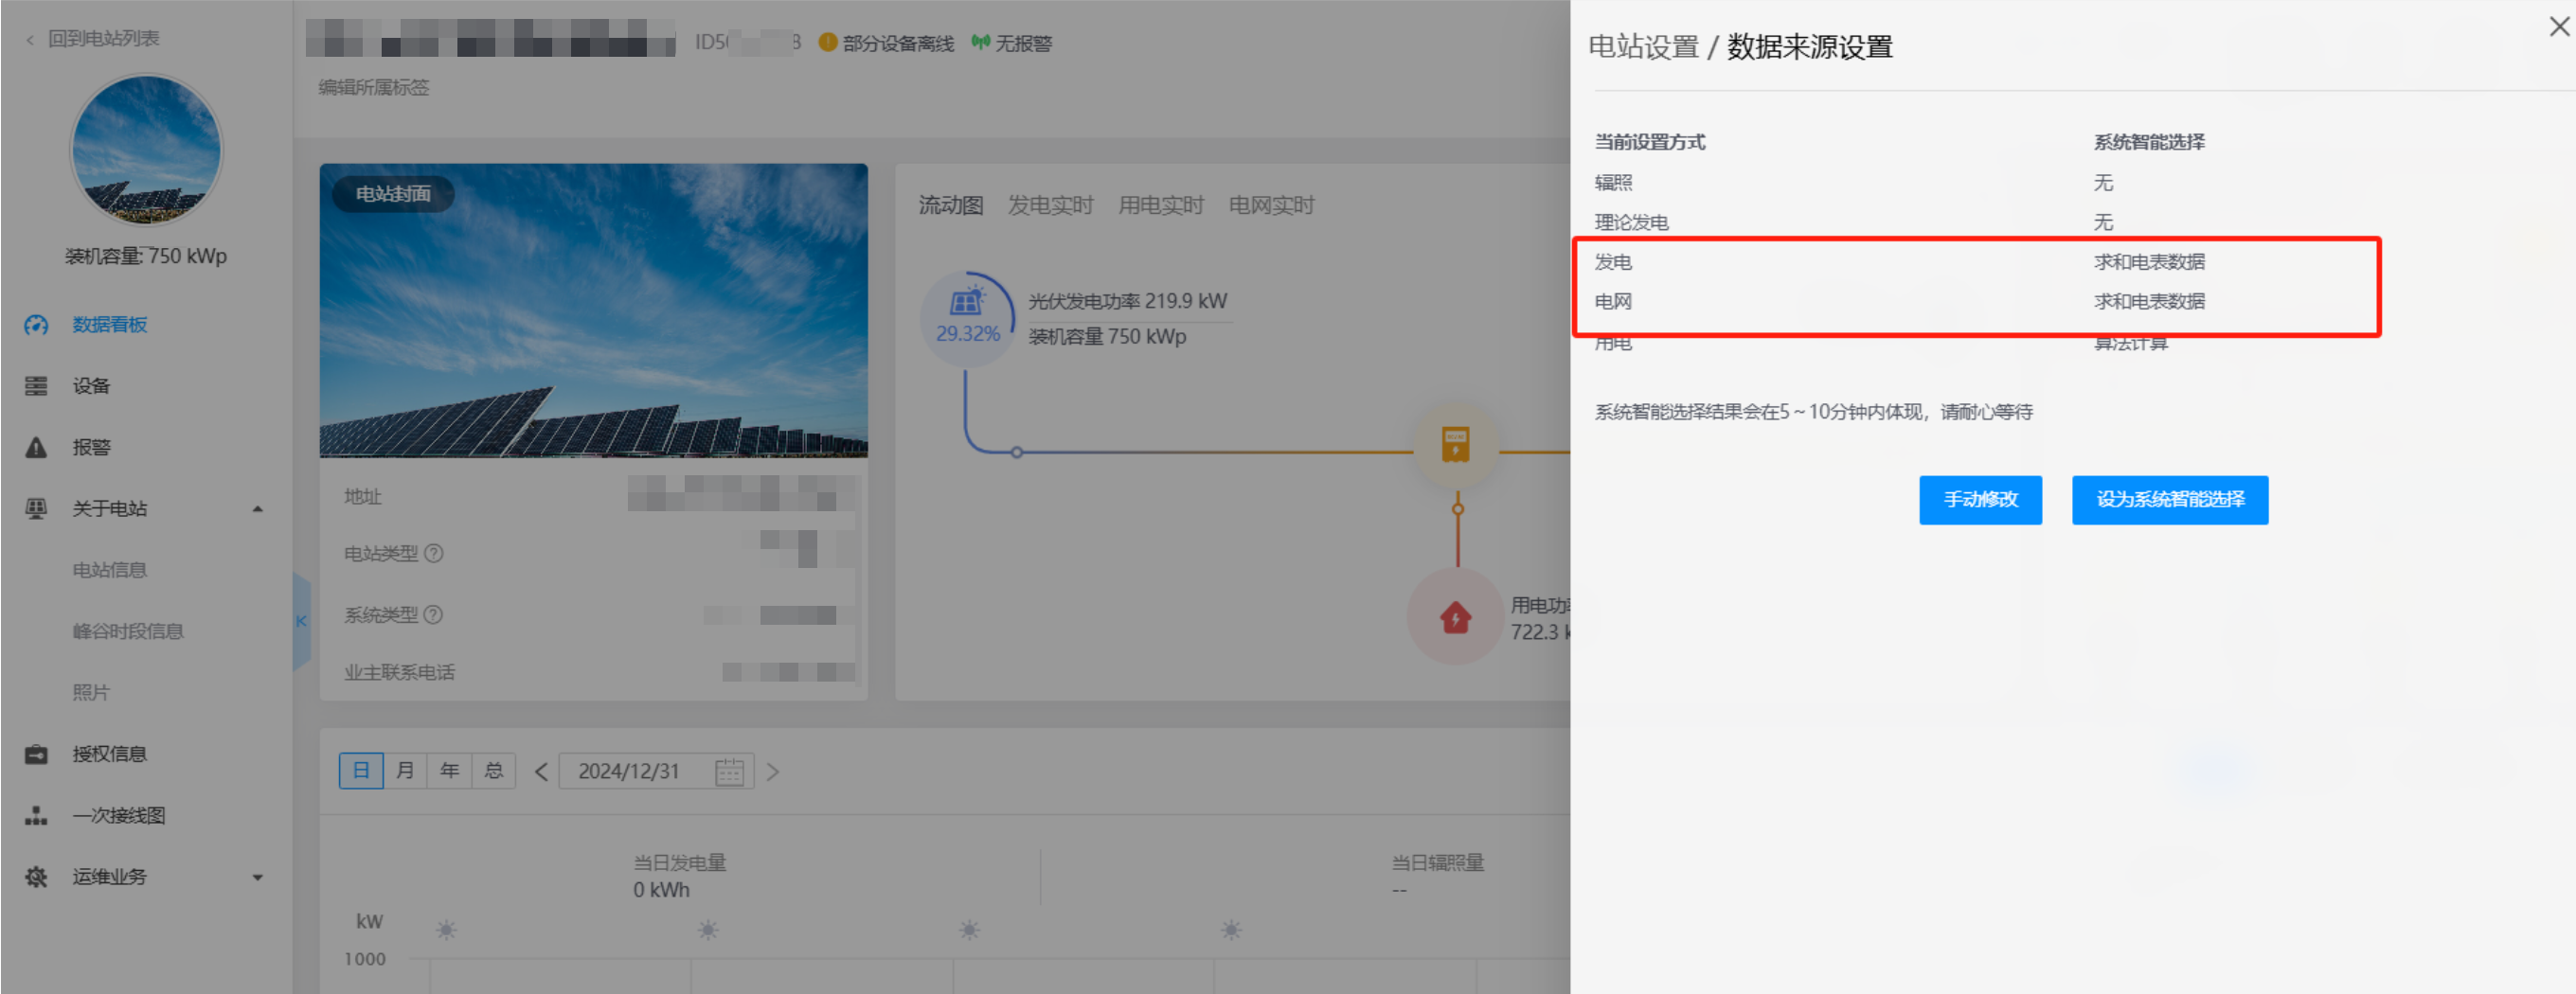The width and height of the screenshot is (2576, 994).
Task: Click the red house consumption icon
Action: point(1456,617)
